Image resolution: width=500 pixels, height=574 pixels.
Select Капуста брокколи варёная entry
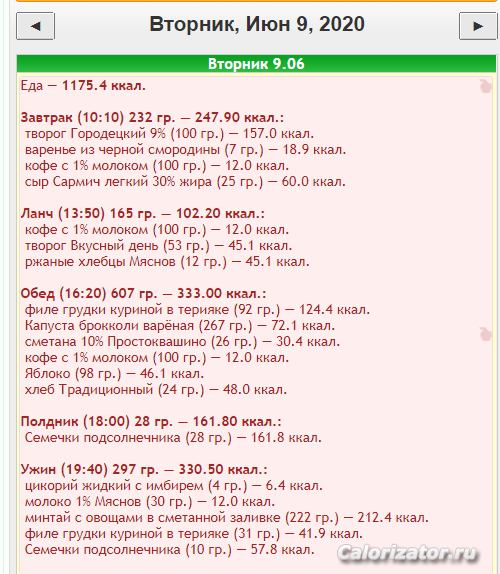(x=180, y=325)
